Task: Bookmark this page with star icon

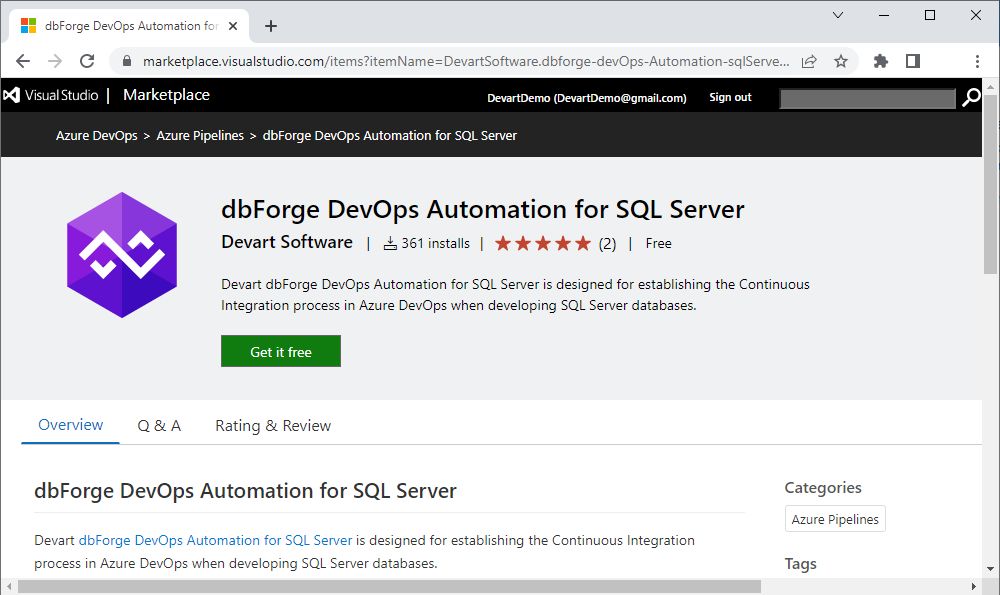Action: (x=841, y=61)
